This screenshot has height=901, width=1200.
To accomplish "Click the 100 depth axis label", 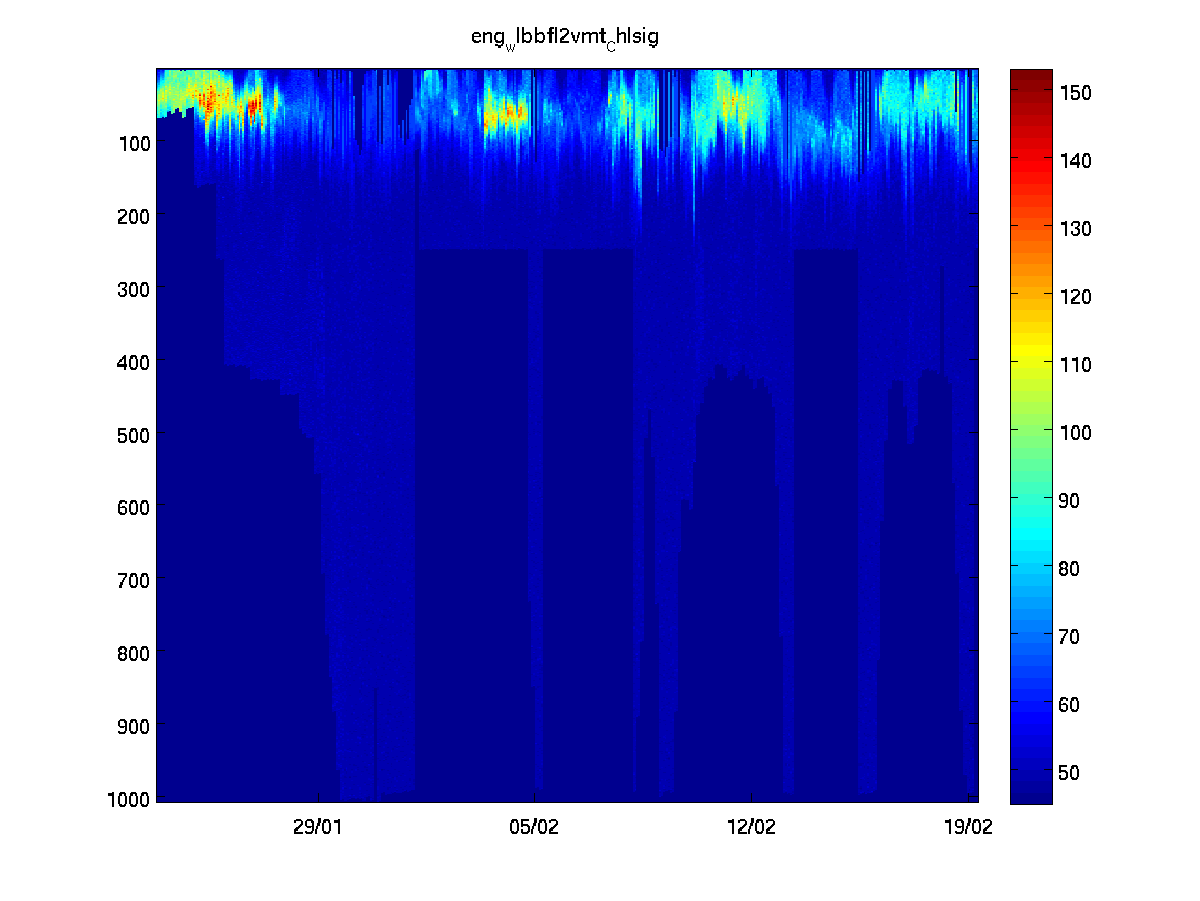I will (x=135, y=143).
